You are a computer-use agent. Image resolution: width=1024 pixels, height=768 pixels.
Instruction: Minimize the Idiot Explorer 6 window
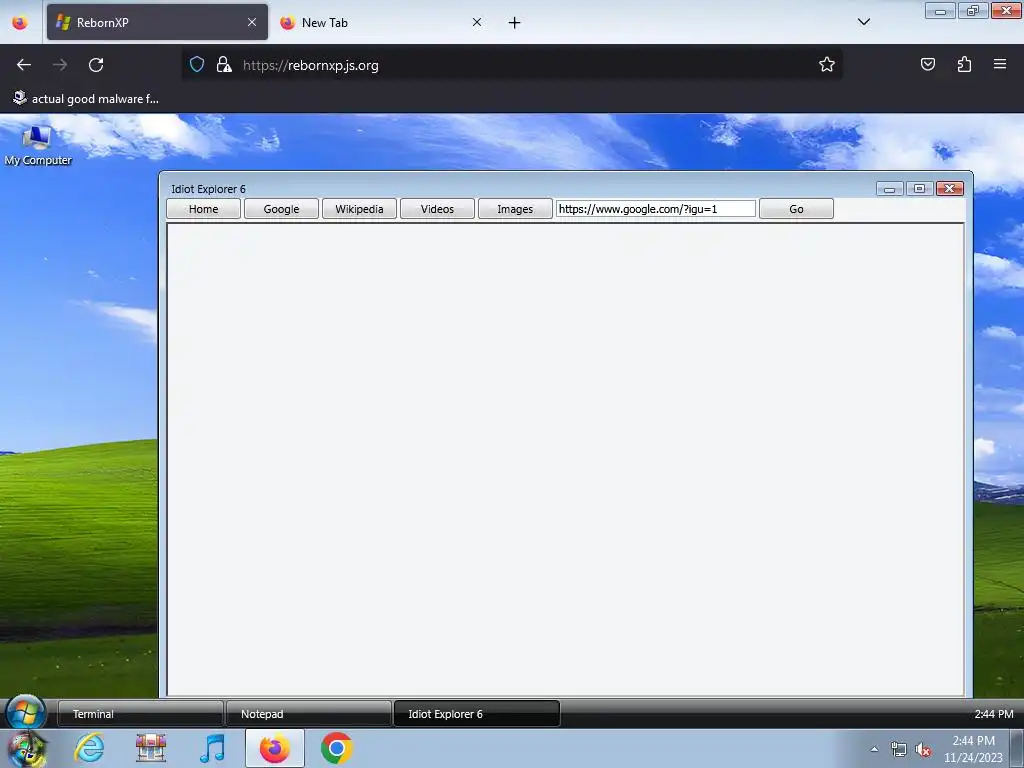[889, 189]
